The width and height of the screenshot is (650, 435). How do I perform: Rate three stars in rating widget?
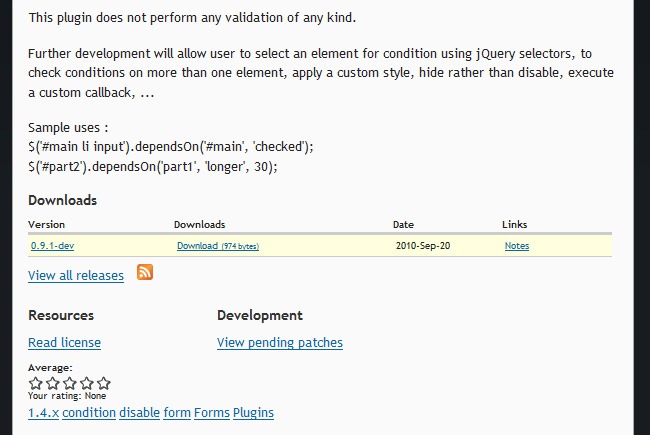pyautogui.click(x=70, y=383)
